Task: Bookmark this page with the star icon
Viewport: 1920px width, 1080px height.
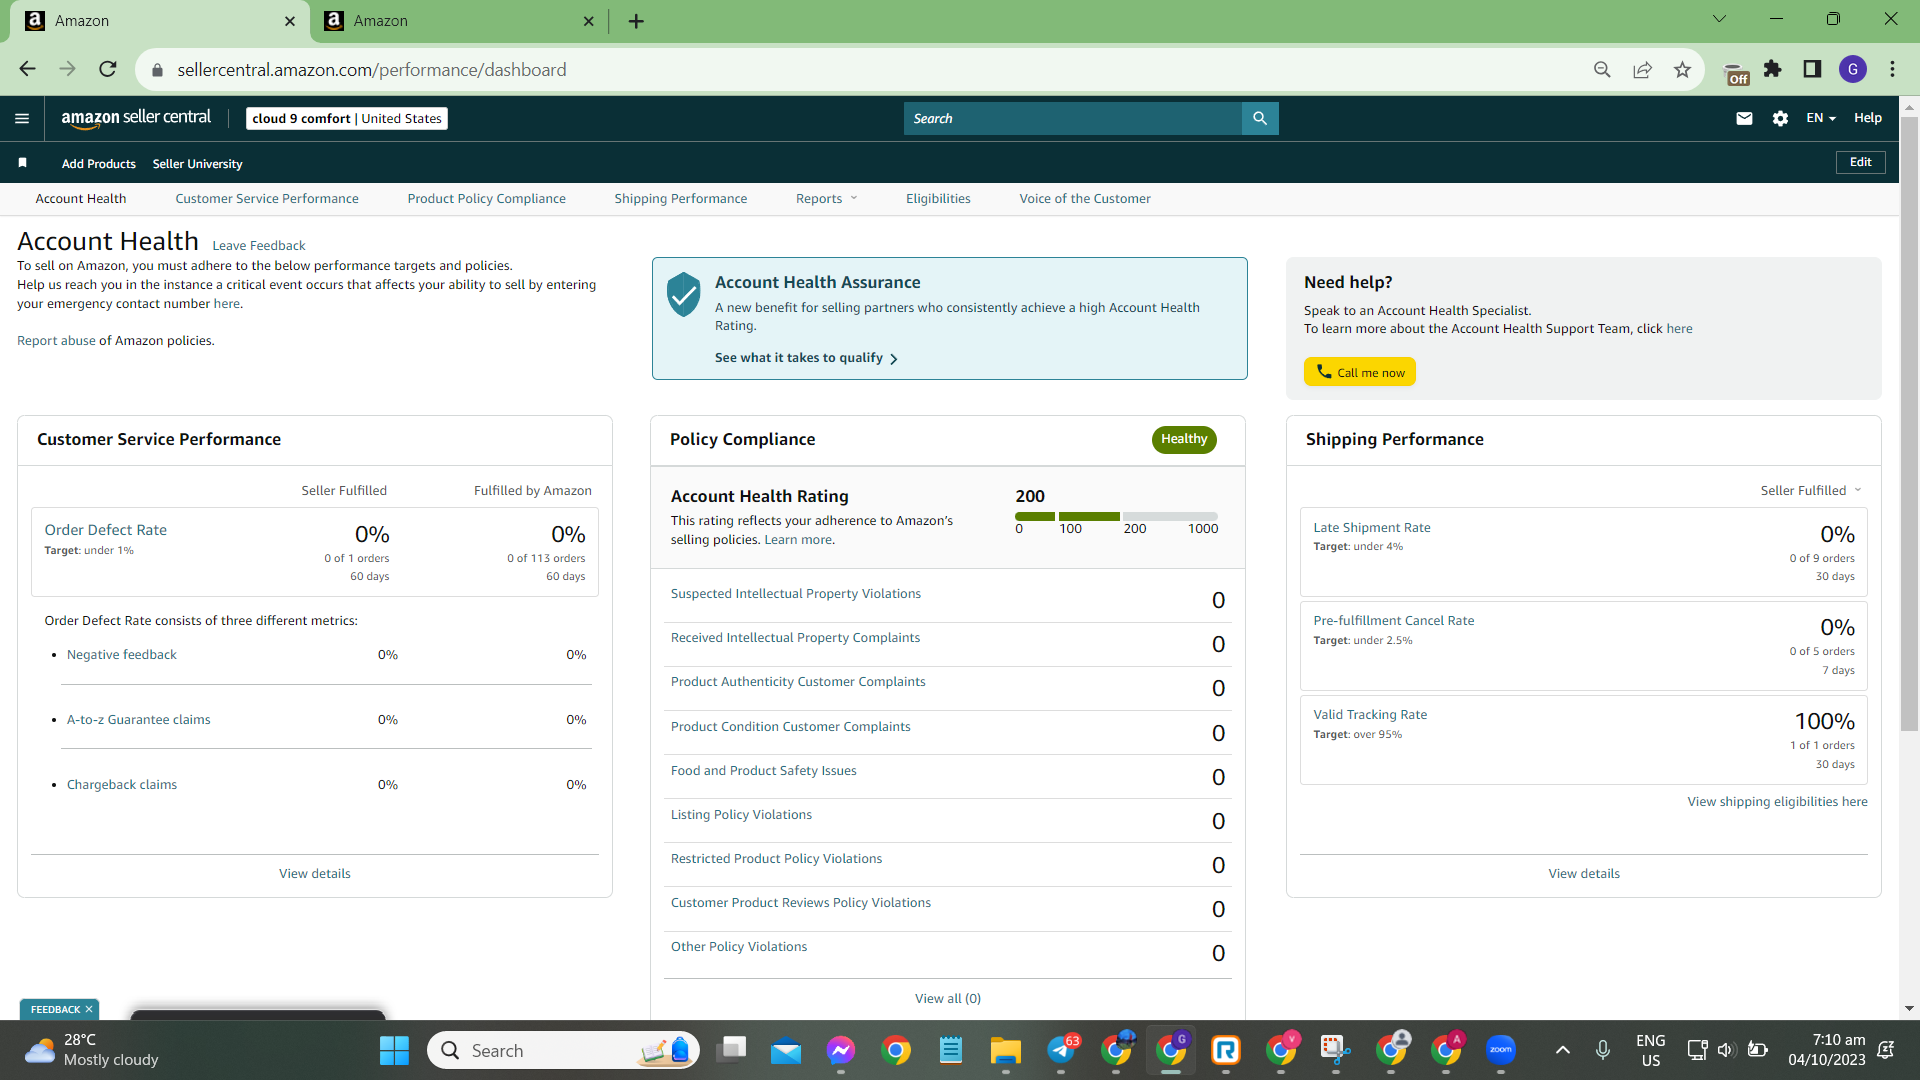Action: click(1682, 69)
